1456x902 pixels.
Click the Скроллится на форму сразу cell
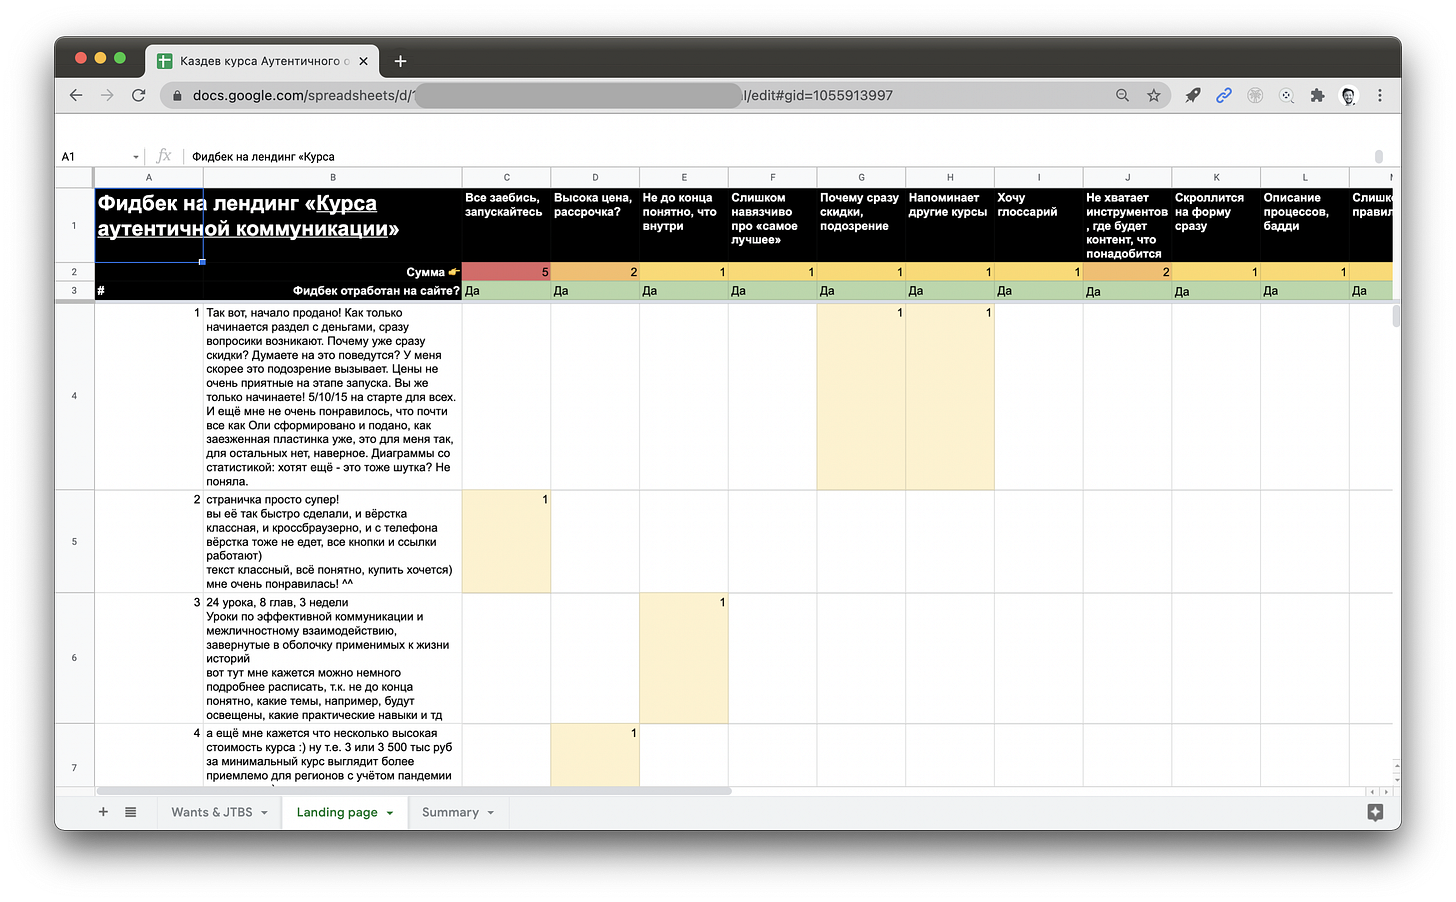[1216, 225]
